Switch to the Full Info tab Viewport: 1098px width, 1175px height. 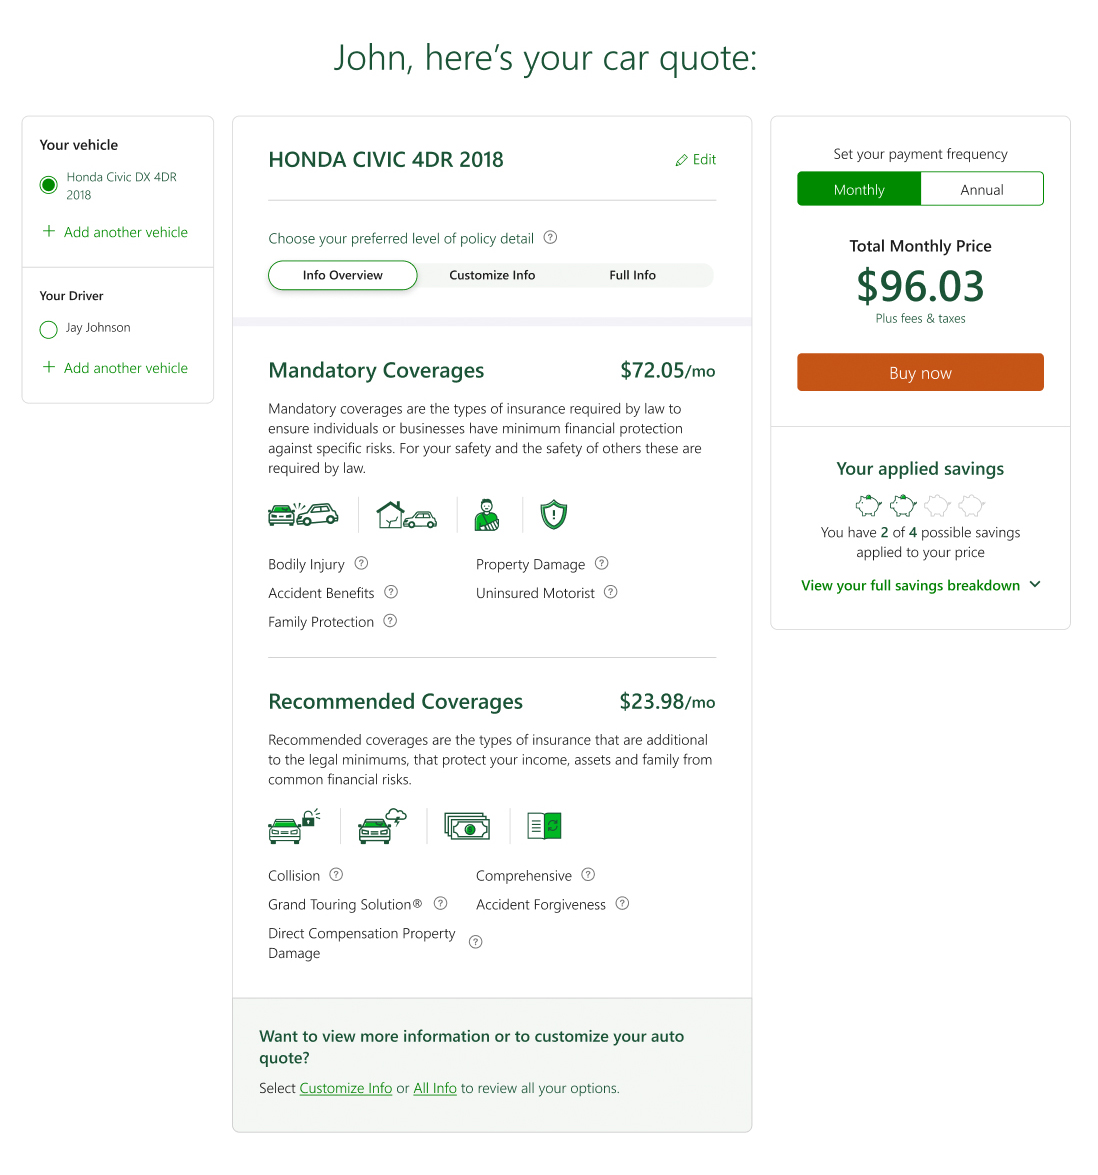click(632, 275)
